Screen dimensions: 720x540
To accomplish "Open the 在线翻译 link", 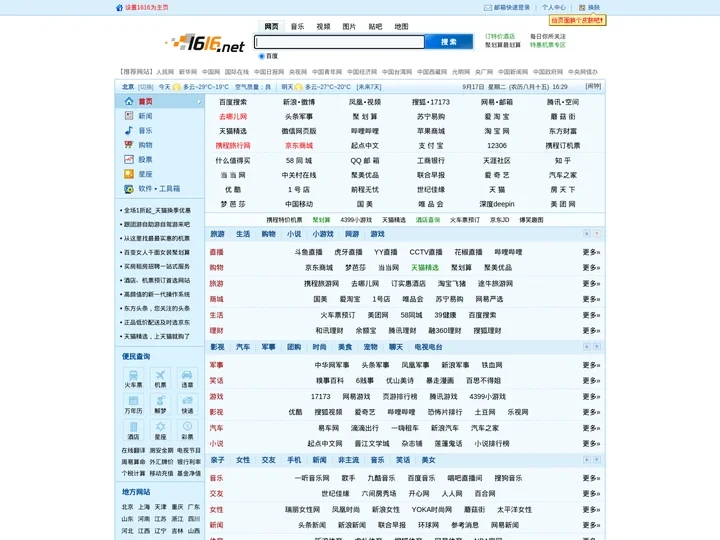I will coord(133,450).
